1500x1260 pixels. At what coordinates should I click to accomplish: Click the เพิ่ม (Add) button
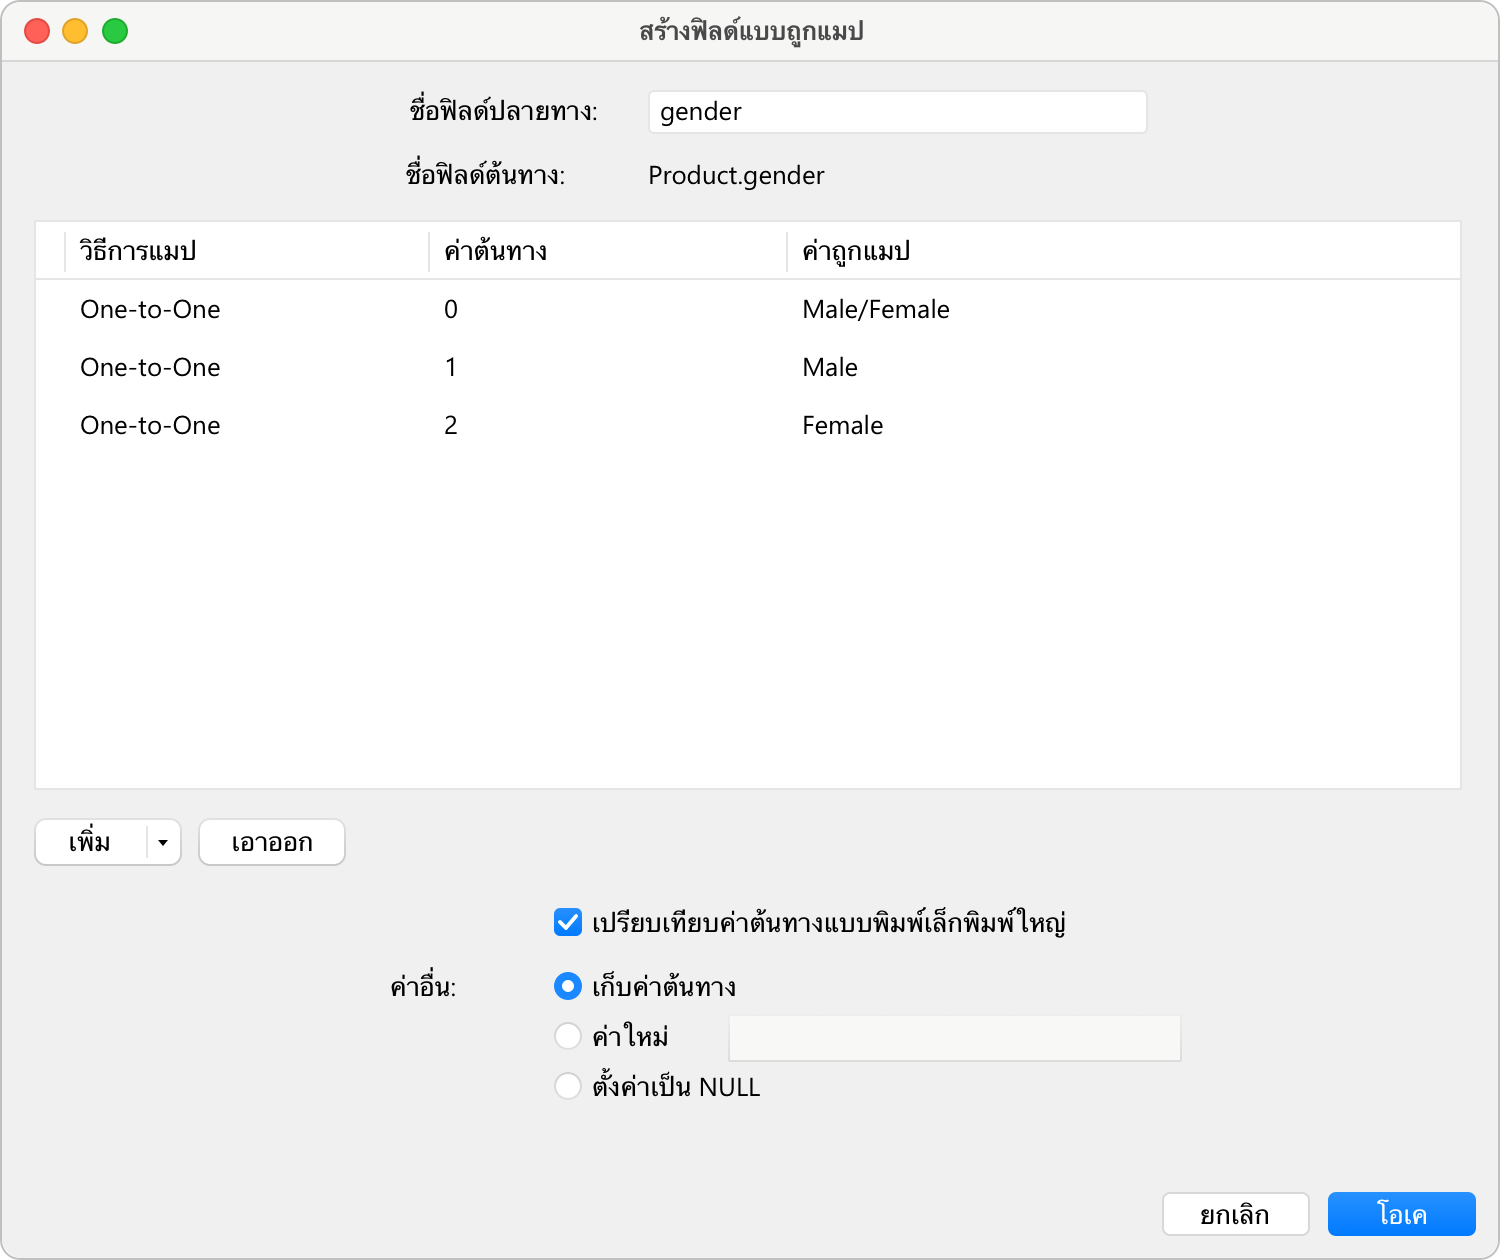tap(90, 843)
